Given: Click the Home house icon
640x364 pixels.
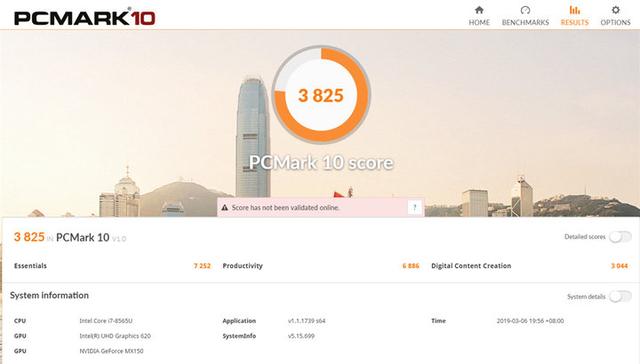Looking at the screenshot, I should pos(479,10).
